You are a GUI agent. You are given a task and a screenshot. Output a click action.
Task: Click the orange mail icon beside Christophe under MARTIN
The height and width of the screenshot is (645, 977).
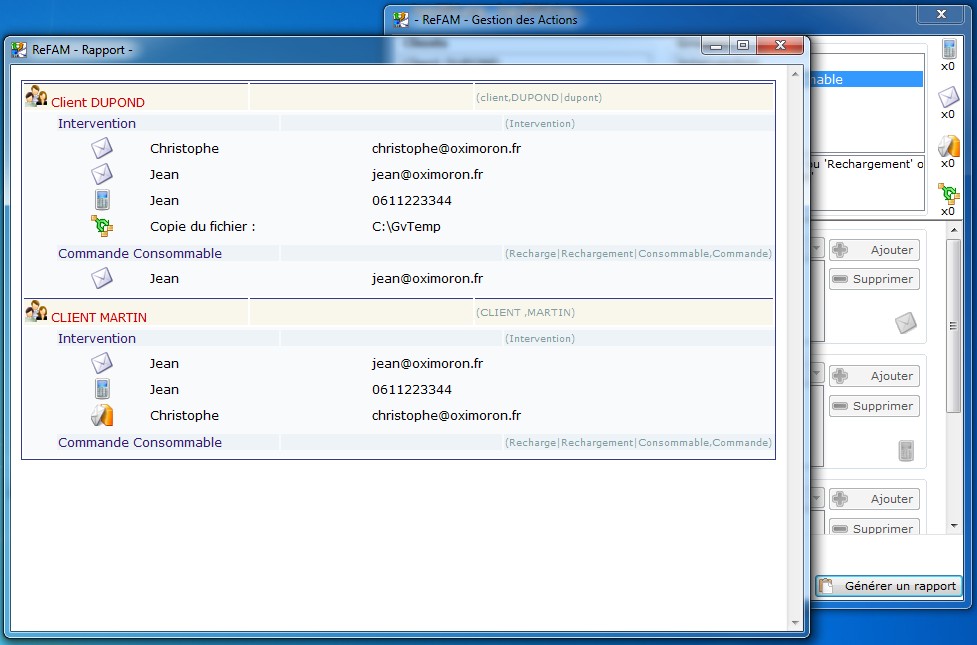102,415
